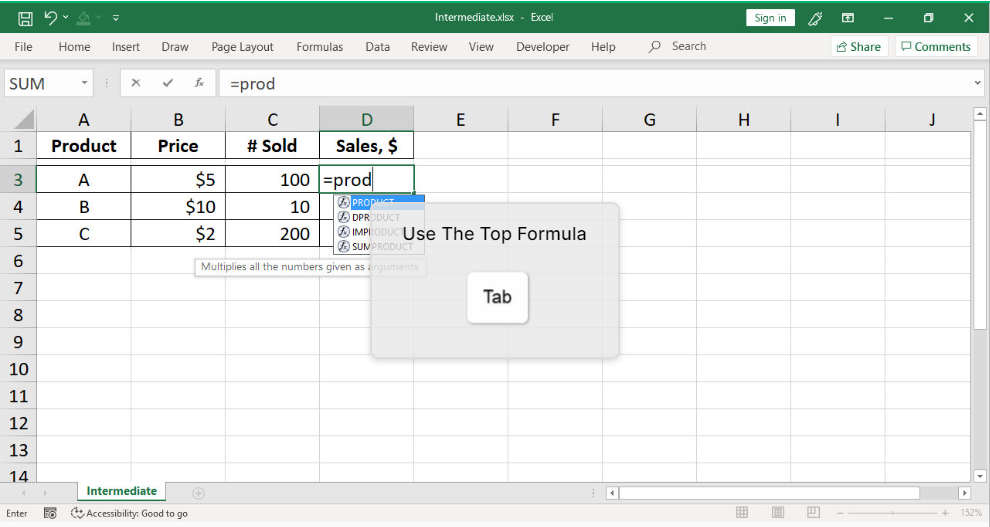Screen dimensions: 990x527
Task: Click the Save icon in title bar
Action: click(25, 18)
